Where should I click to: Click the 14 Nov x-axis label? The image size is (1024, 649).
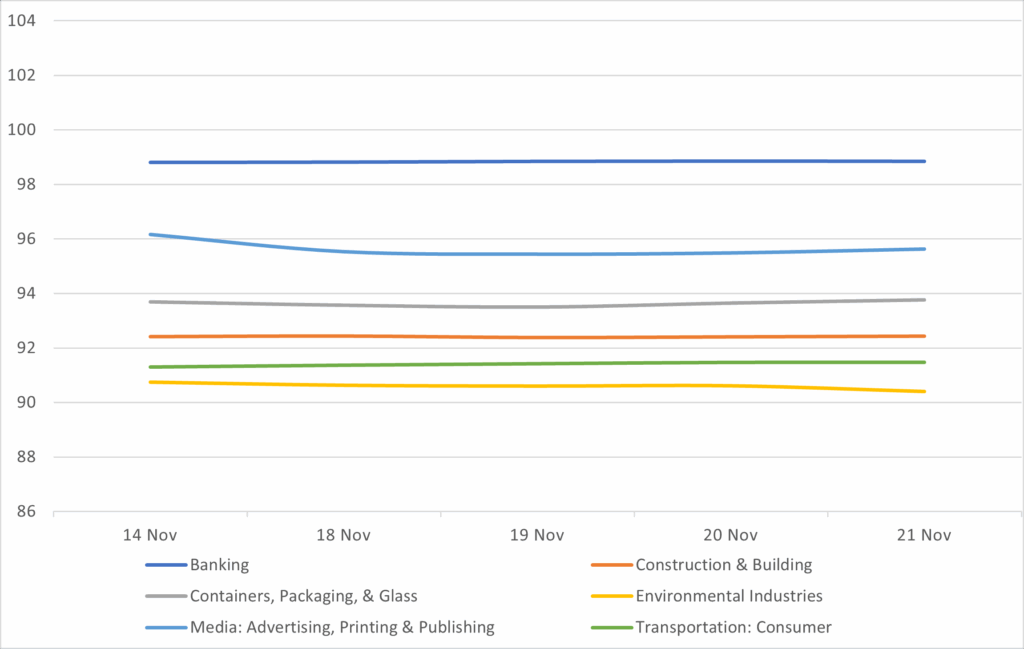tap(150, 535)
